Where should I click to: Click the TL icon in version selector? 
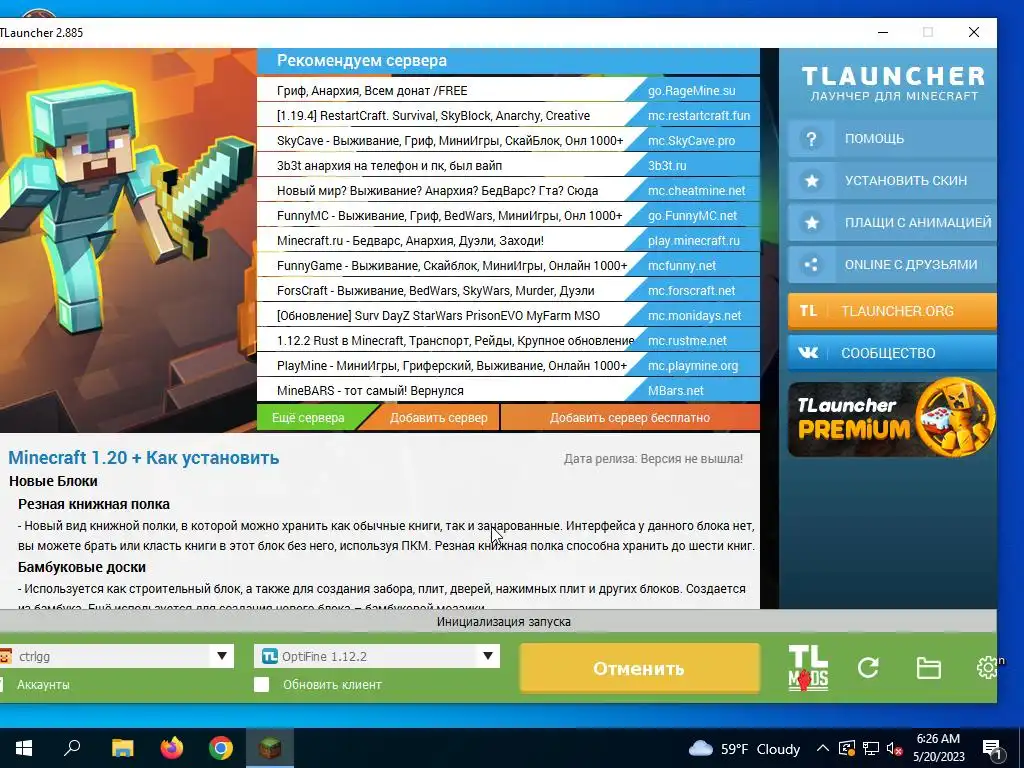point(269,656)
